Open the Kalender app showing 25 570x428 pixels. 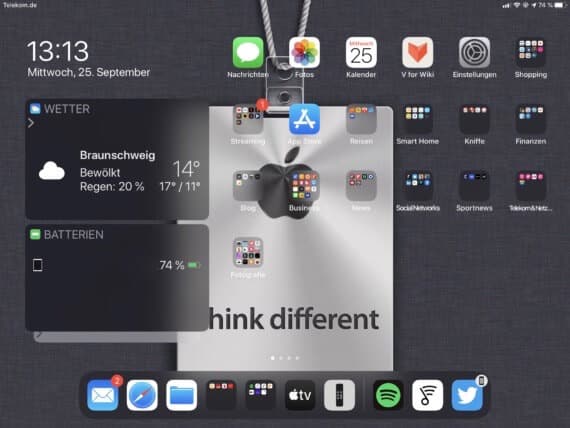tap(361, 53)
